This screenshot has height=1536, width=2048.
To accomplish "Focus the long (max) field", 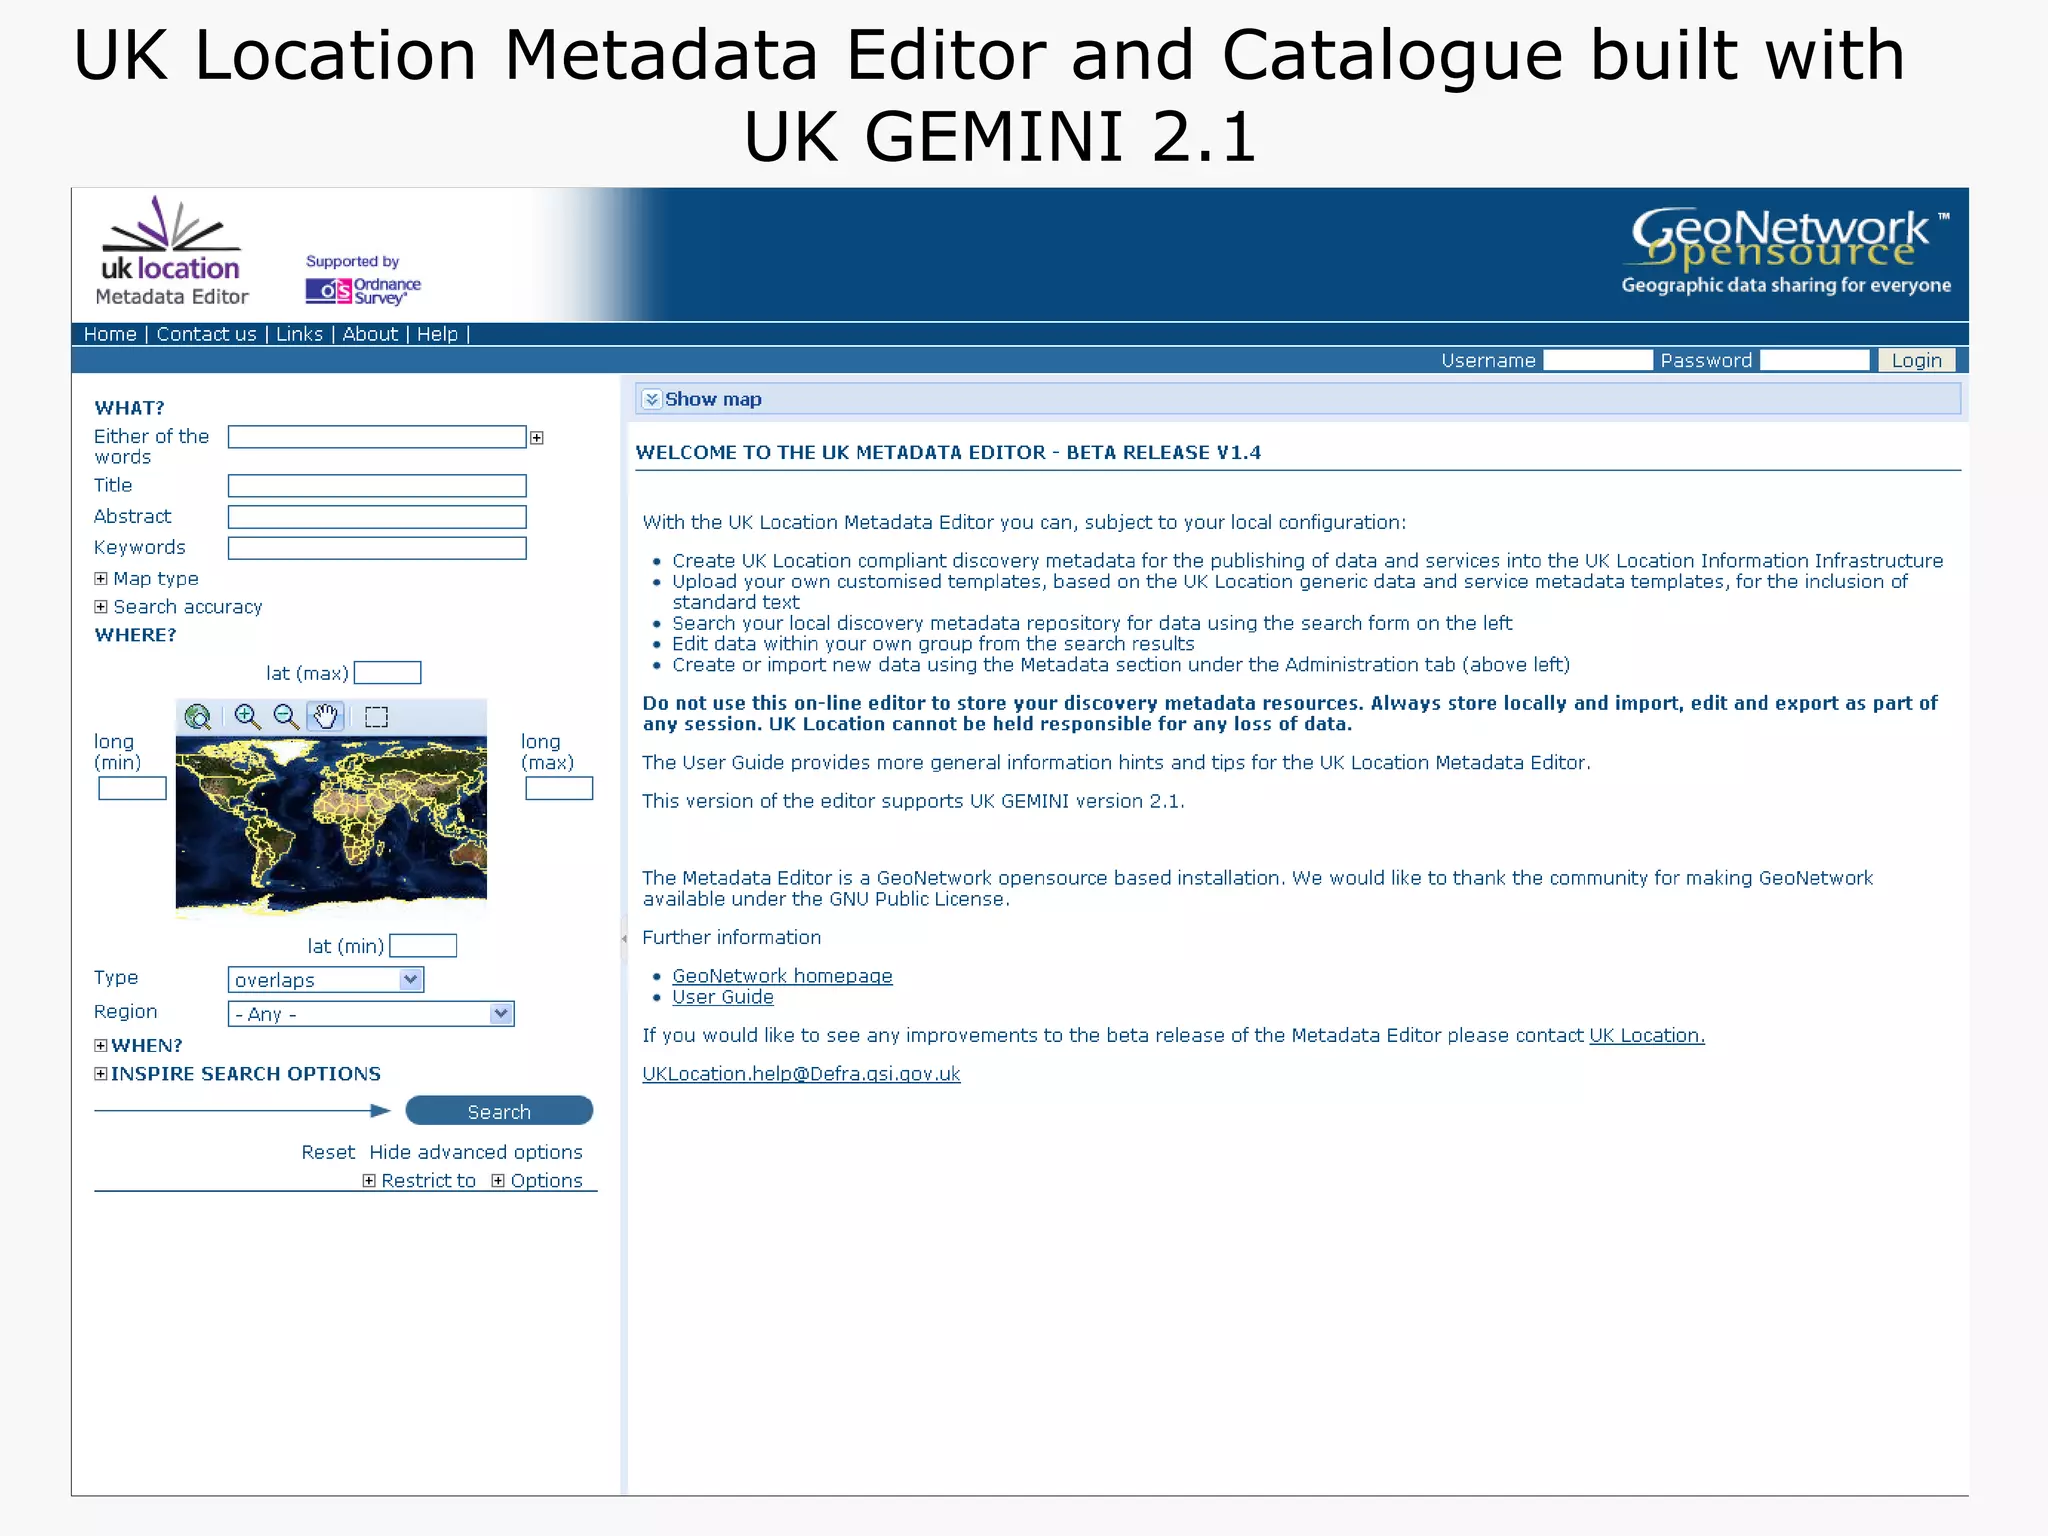I will [559, 789].
